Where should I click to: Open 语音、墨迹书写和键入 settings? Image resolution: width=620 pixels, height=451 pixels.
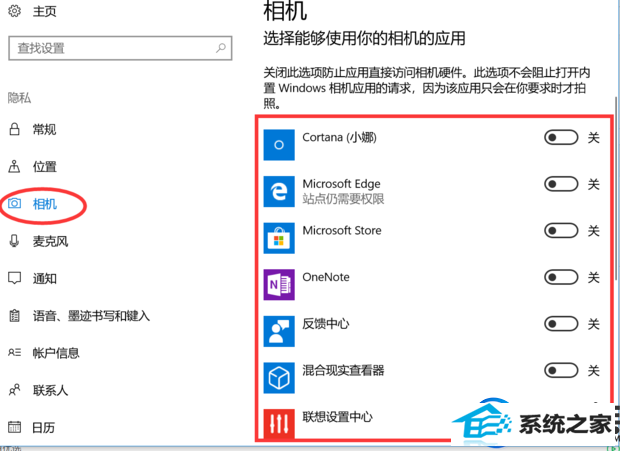click(91, 315)
